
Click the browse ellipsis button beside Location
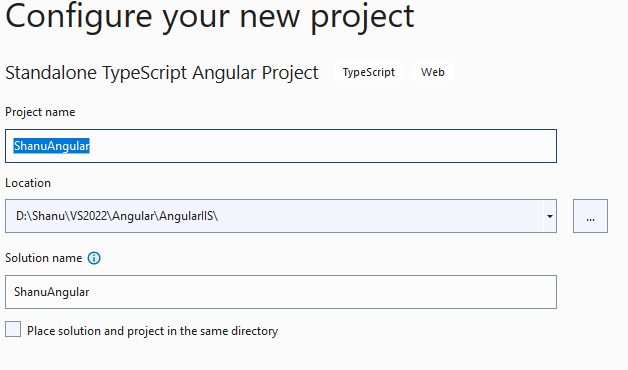[x=590, y=216]
